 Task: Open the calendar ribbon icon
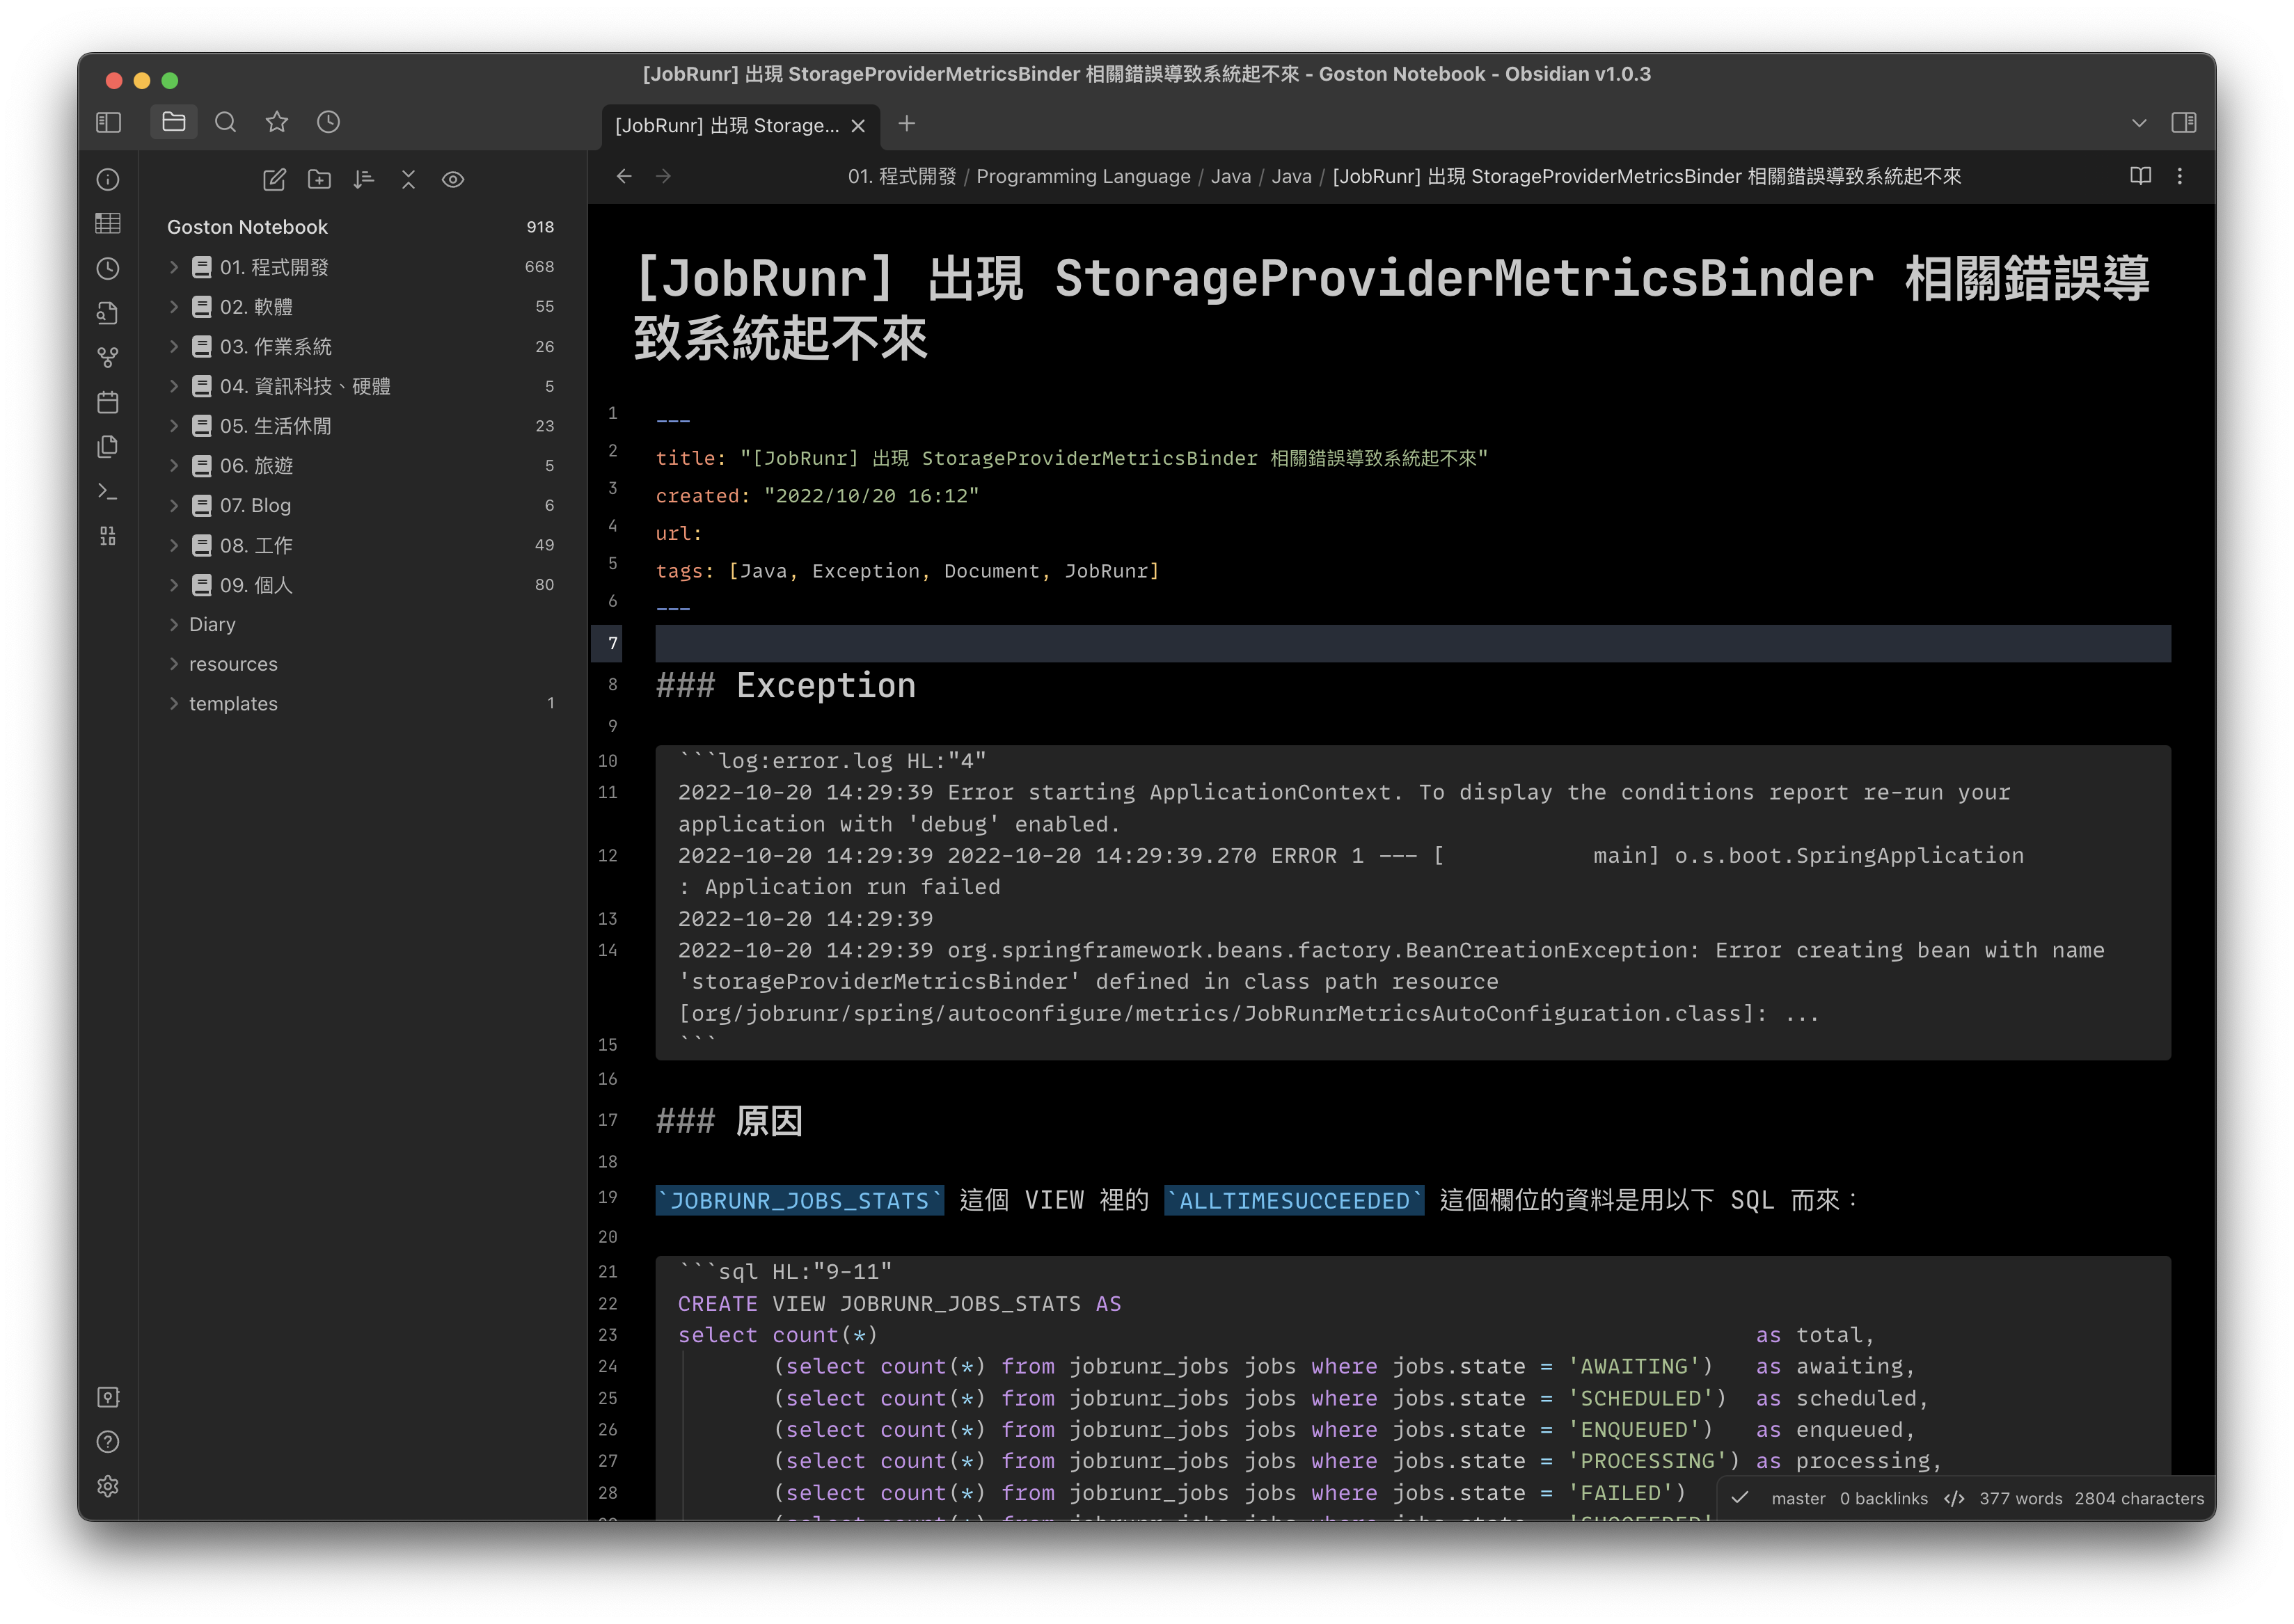108,402
